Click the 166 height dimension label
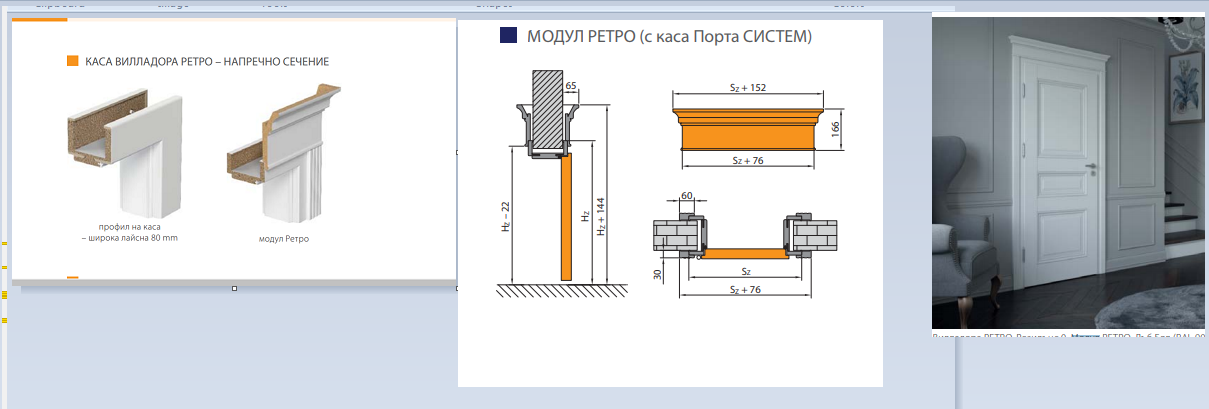Viewport: 1209px width, 409px height. [835, 128]
